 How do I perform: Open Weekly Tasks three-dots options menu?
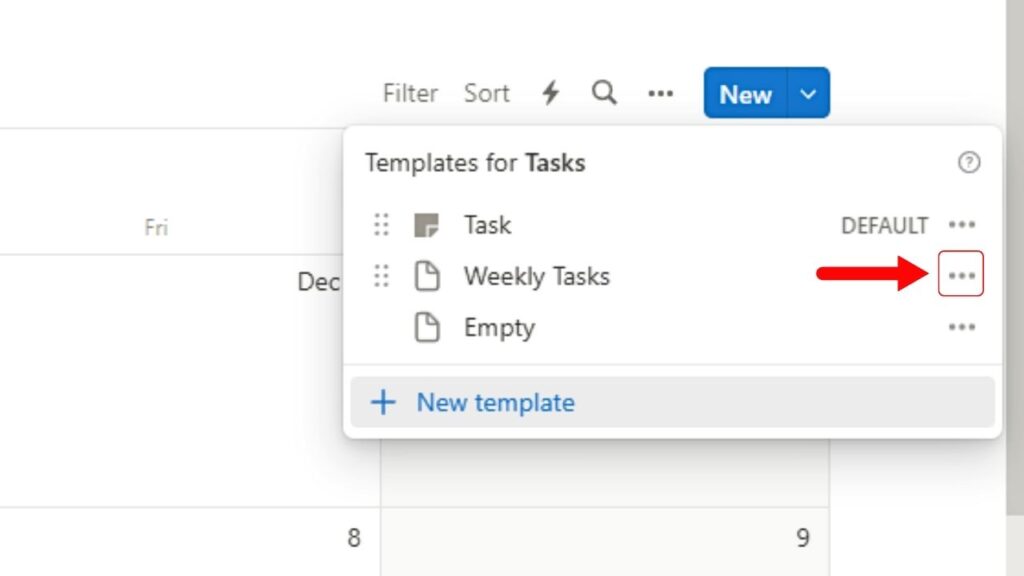pyautogui.click(x=961, y=275)
